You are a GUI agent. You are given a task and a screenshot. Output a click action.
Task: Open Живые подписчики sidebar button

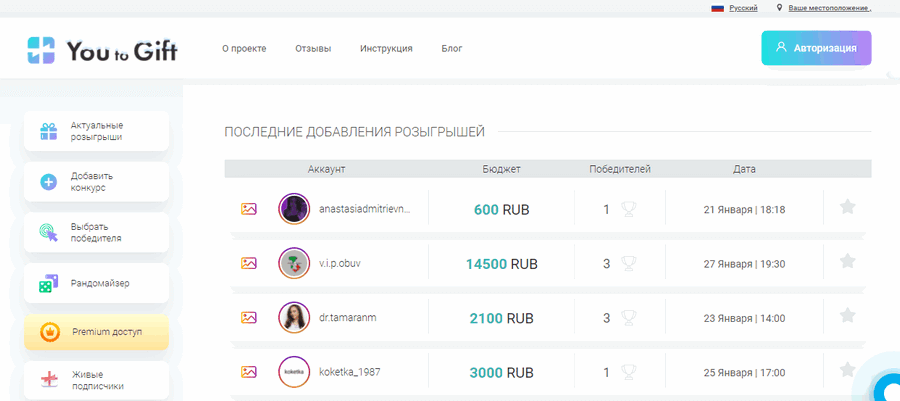(96, 380)
